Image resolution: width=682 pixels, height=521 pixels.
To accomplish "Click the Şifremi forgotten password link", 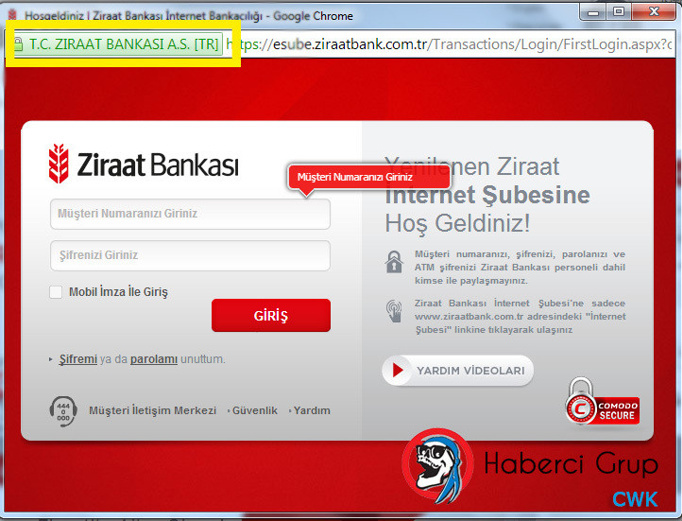I will coord(78,359).
